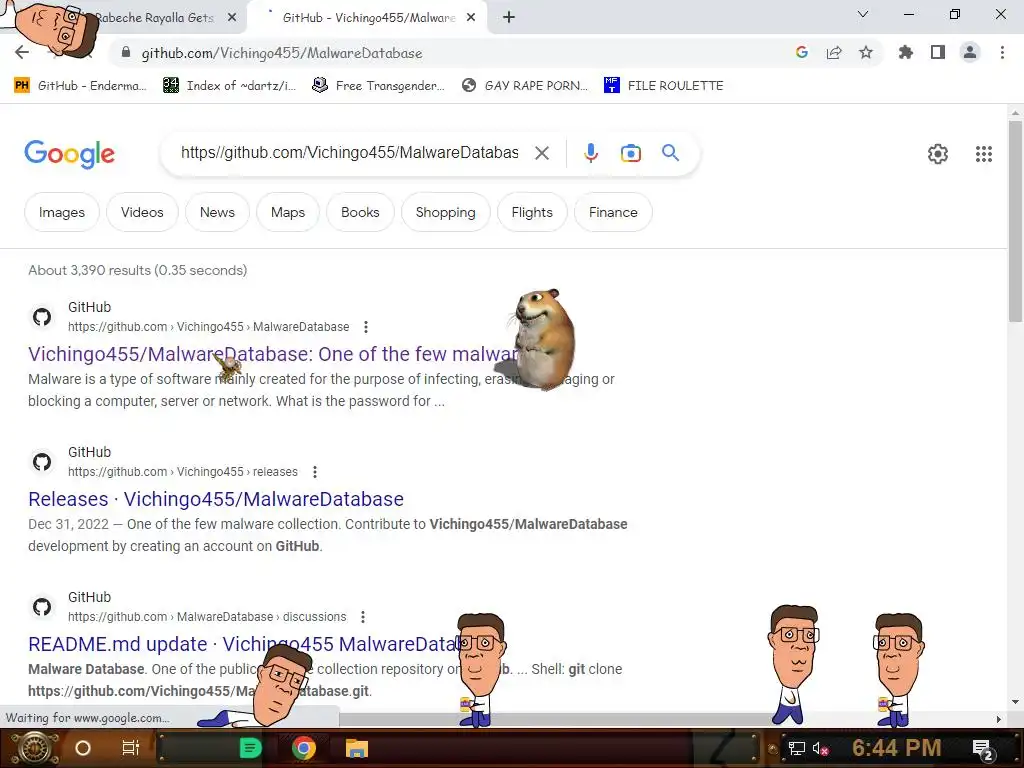
Task: Click the GitHub favicon of first result
Action: tap(42, 317)
